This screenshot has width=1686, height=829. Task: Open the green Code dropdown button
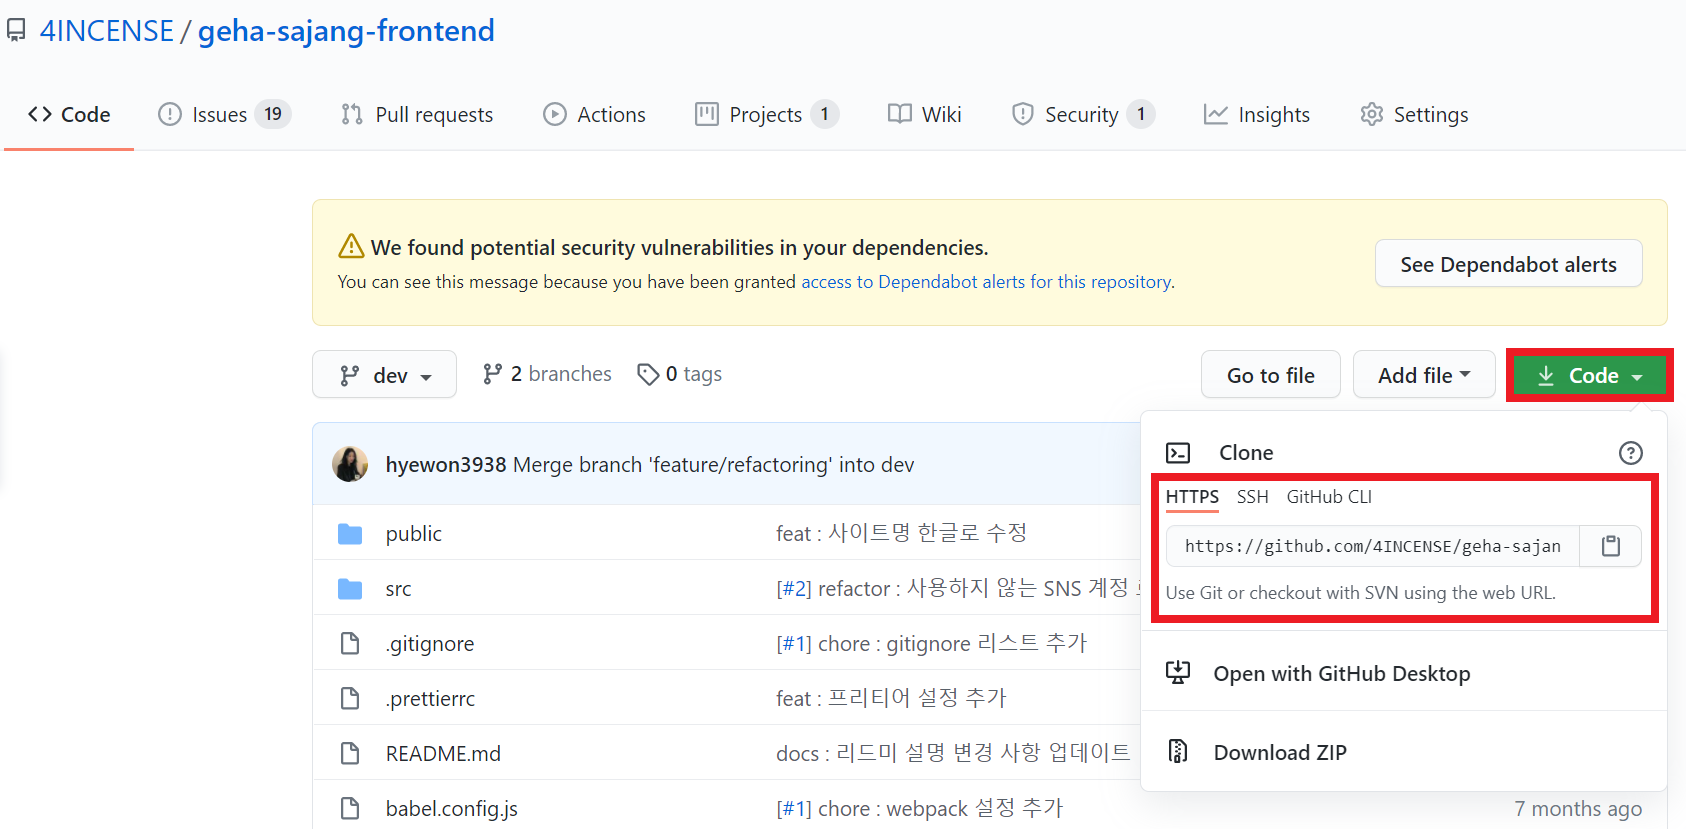click(1589, 376)
